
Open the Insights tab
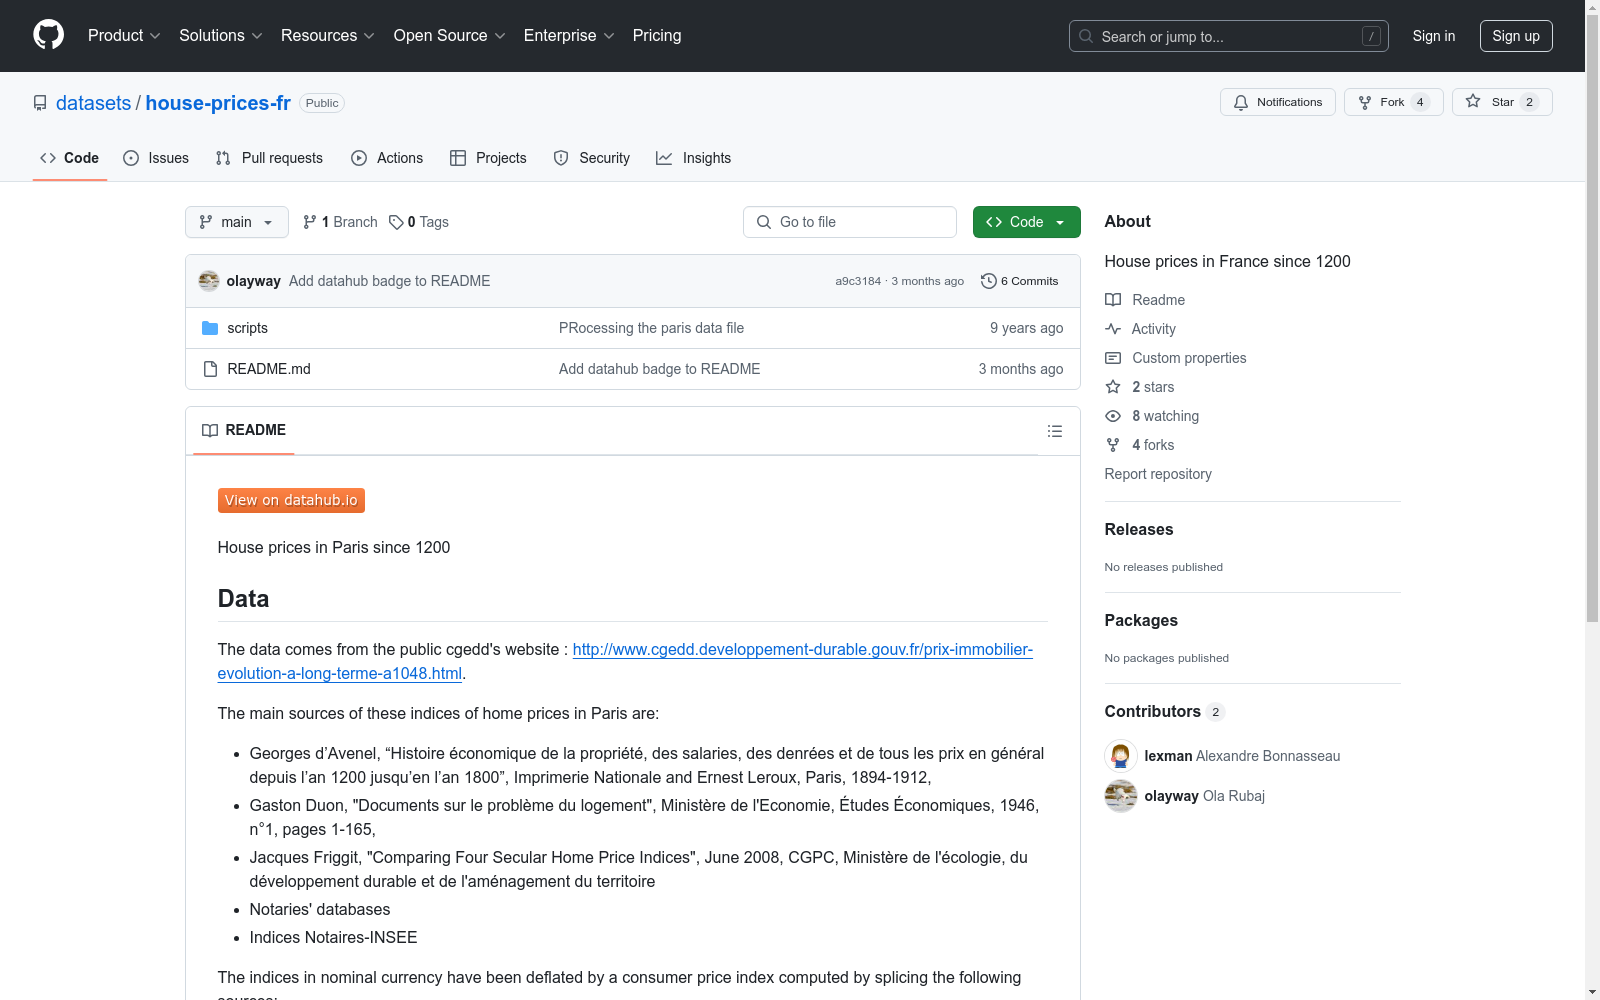pyautogui.click(x=693, y=158)
